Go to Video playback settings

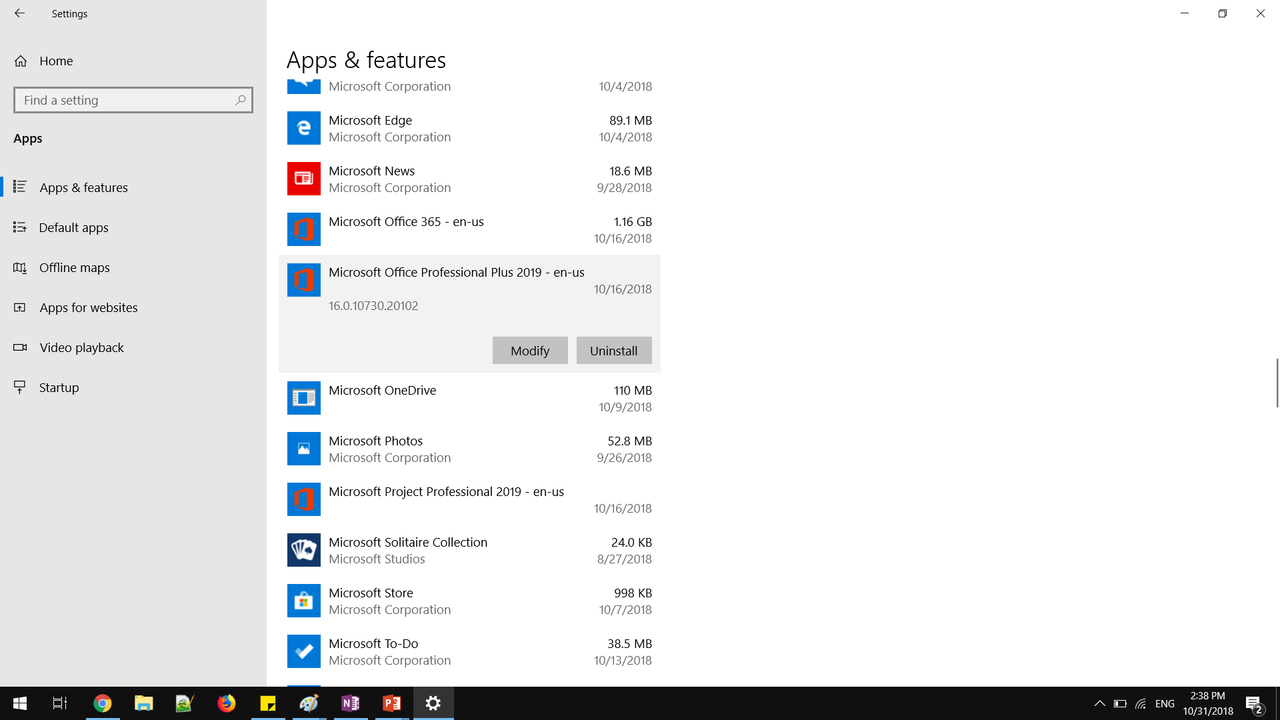pyautogui.click(x=81, y=348)
